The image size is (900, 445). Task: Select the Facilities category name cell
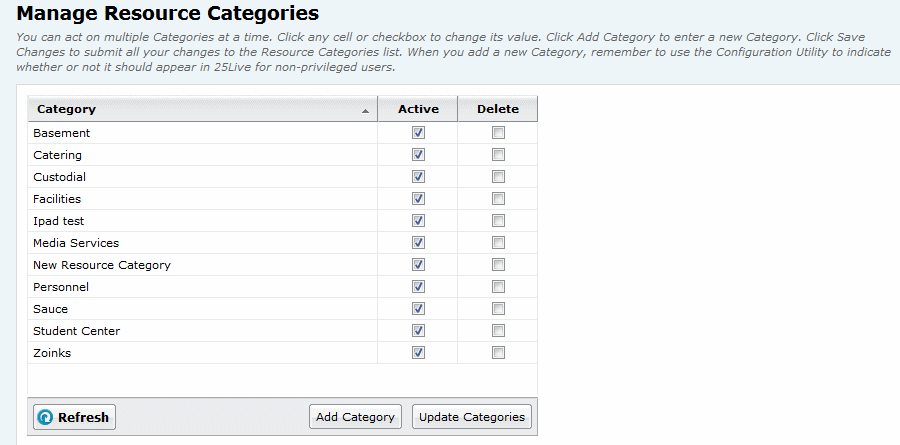tap(57, 199)
